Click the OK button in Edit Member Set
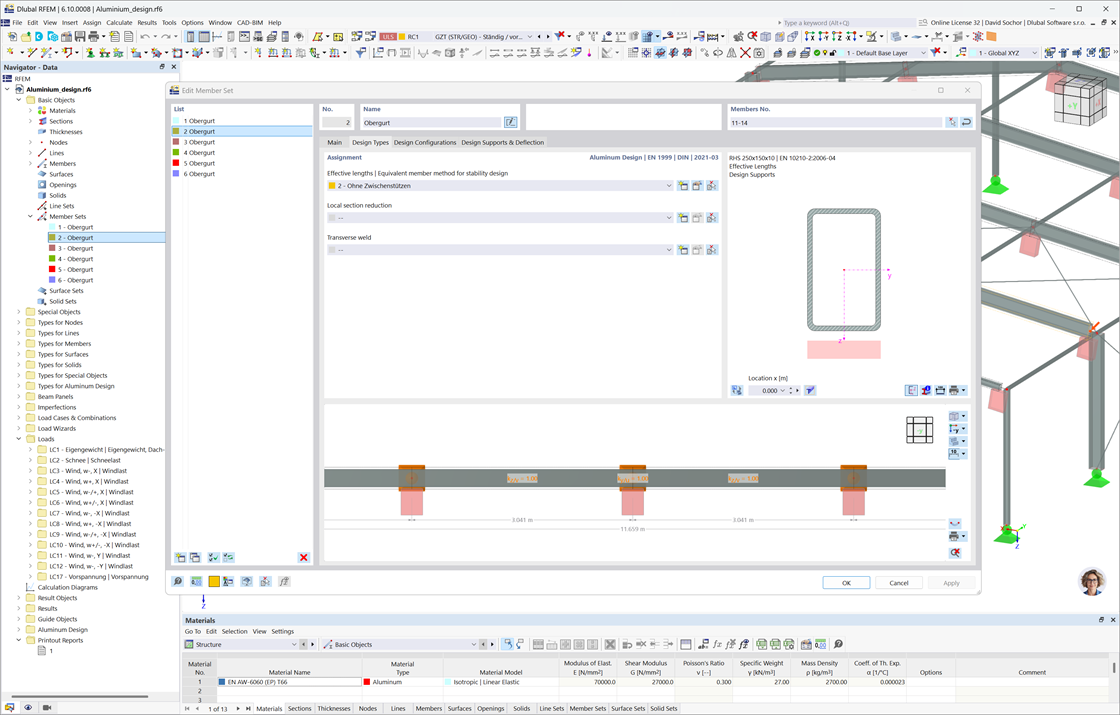 (846, 582)
